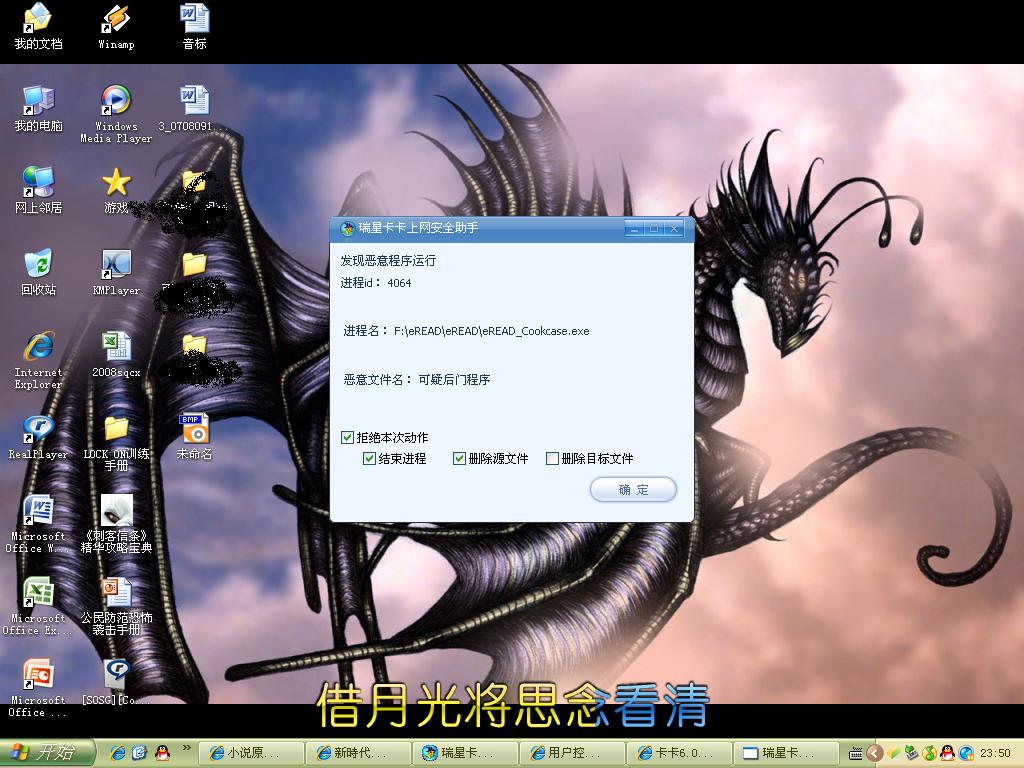
Task: Click the quick launch show desktop icon
Action: (140, 753)
